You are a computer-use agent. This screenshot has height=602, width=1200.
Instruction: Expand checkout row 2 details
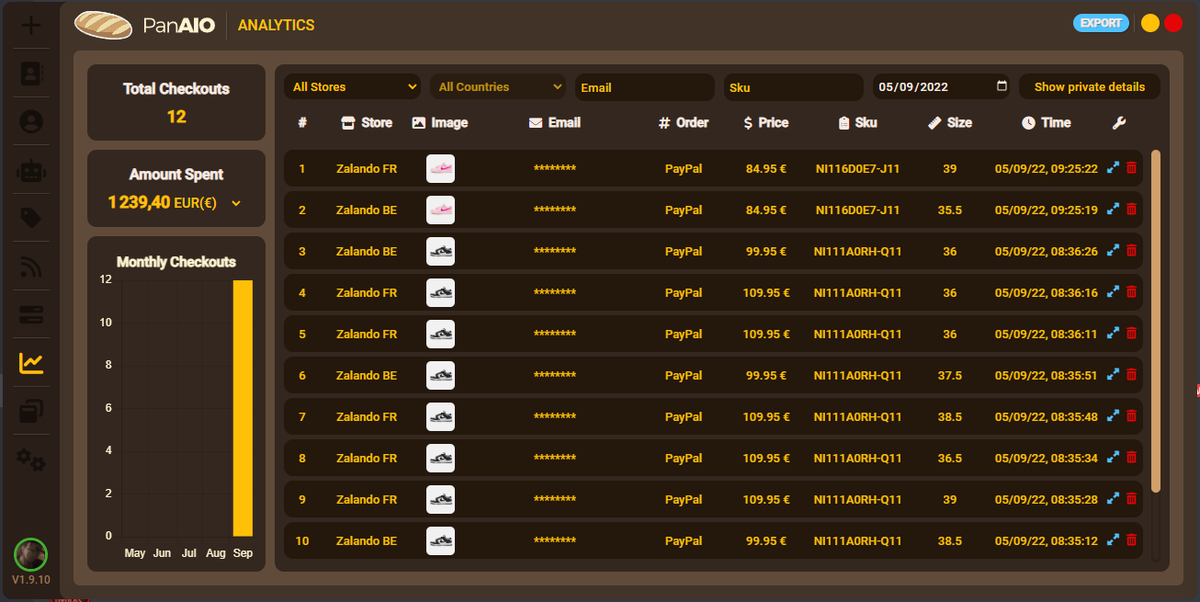1113,210
